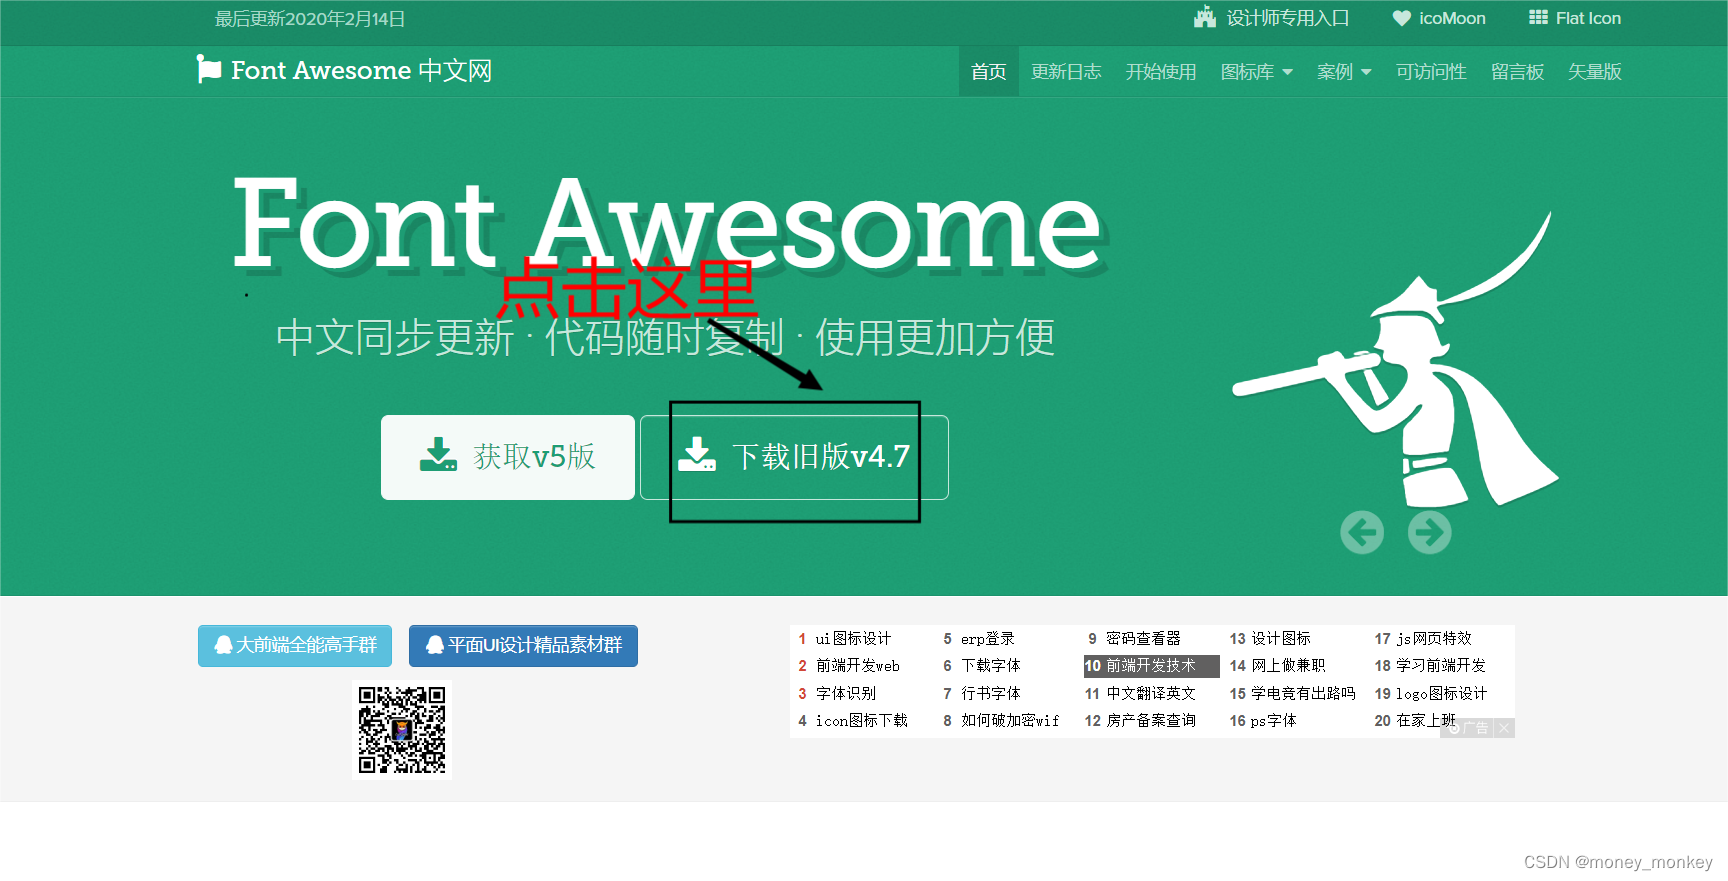Advance carousel with right arrow circle icon
Viewport: 1728px width, 881px height.
coord(1430,532)
